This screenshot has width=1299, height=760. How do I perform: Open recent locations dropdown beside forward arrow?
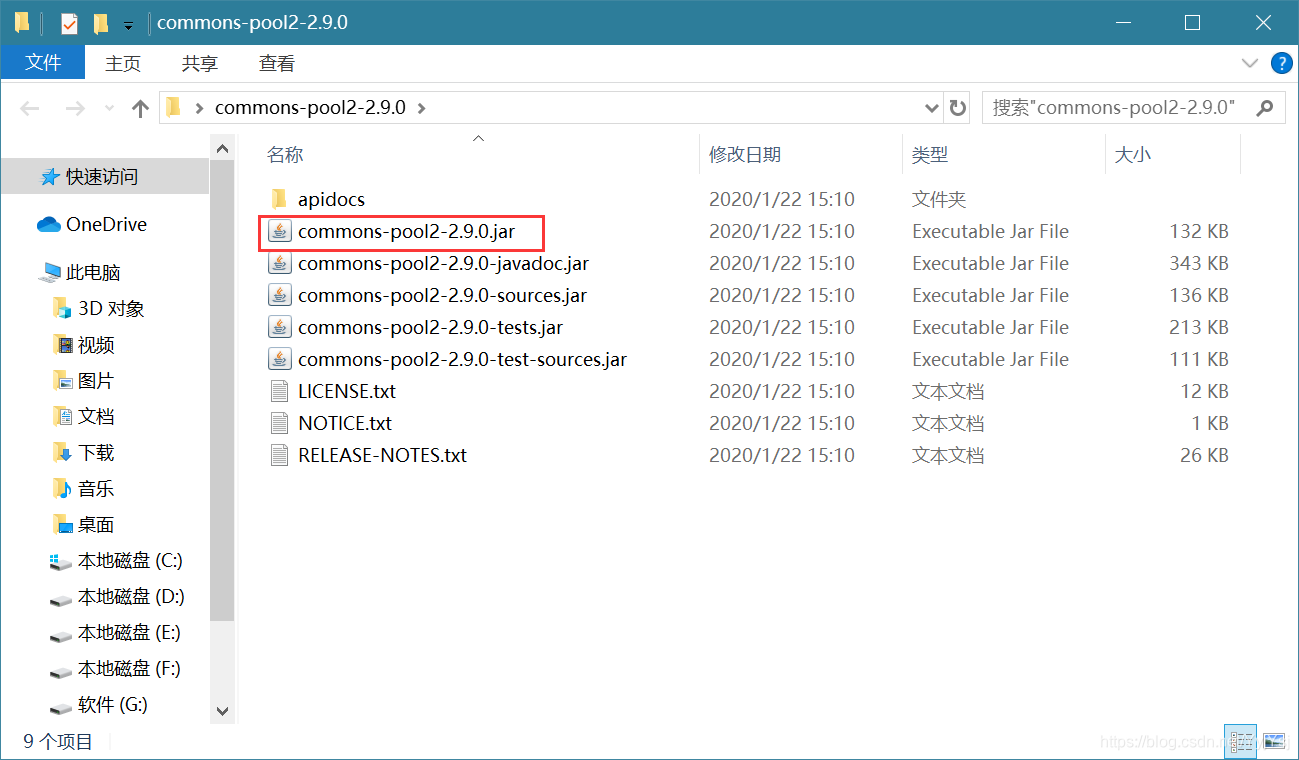click(x=108, y=107)
